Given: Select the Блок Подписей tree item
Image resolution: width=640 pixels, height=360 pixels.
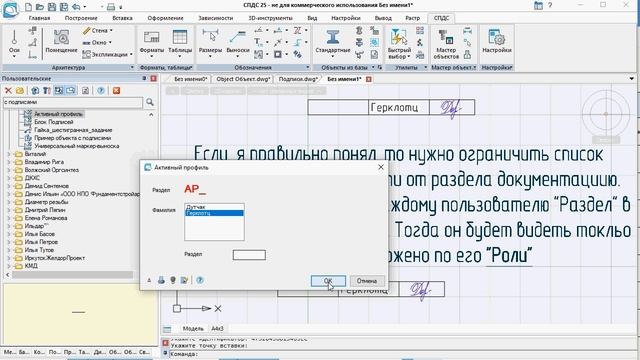Looking at the screenshot, I should pyautogui.click(x=53, y=122).
